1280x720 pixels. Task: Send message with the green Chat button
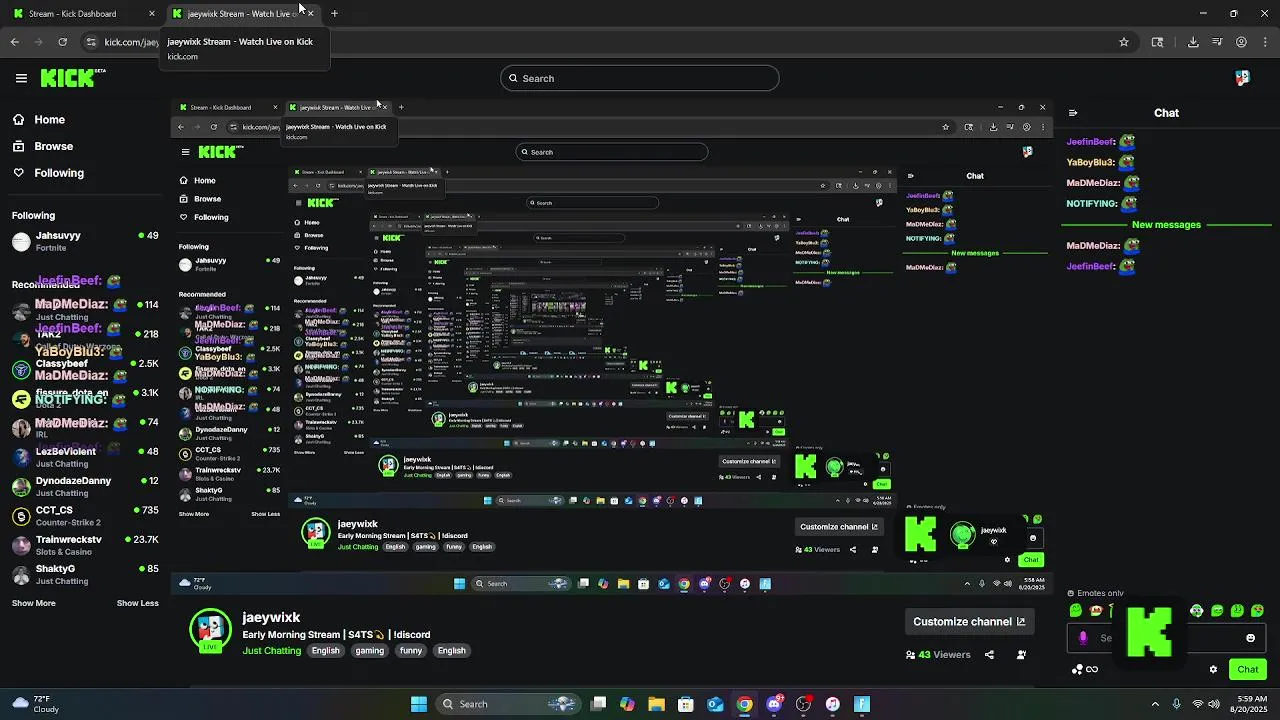click(1248, 669)
